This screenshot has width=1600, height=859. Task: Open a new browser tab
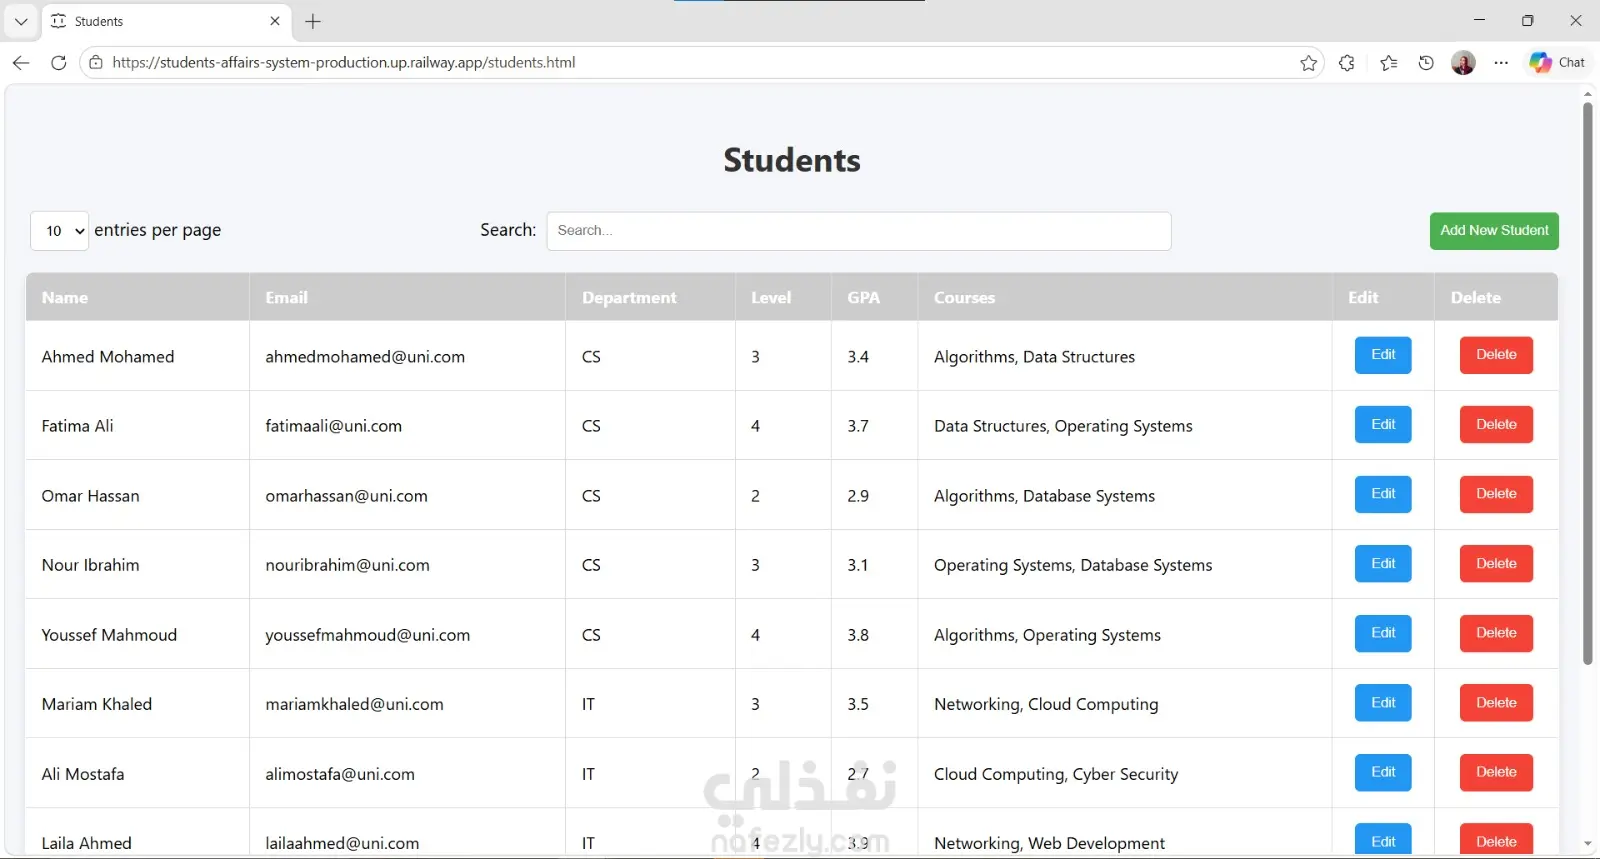point(313,21)
